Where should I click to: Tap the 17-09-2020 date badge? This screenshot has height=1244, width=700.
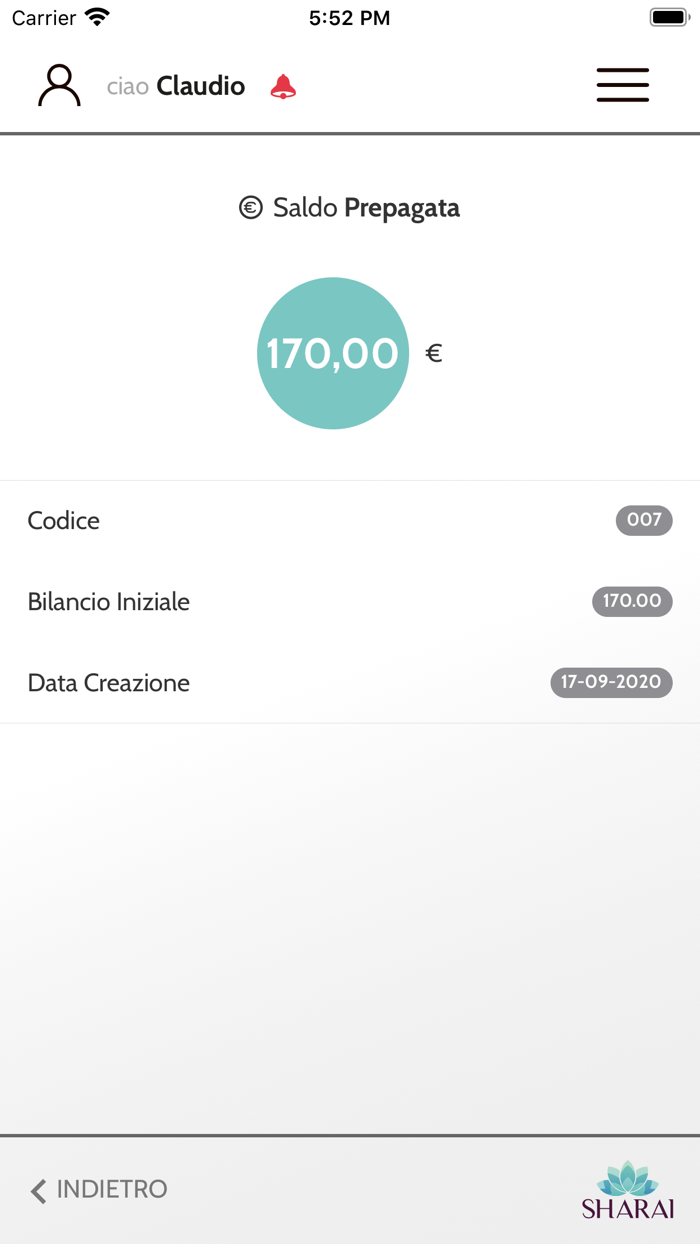tap(611, 682)
